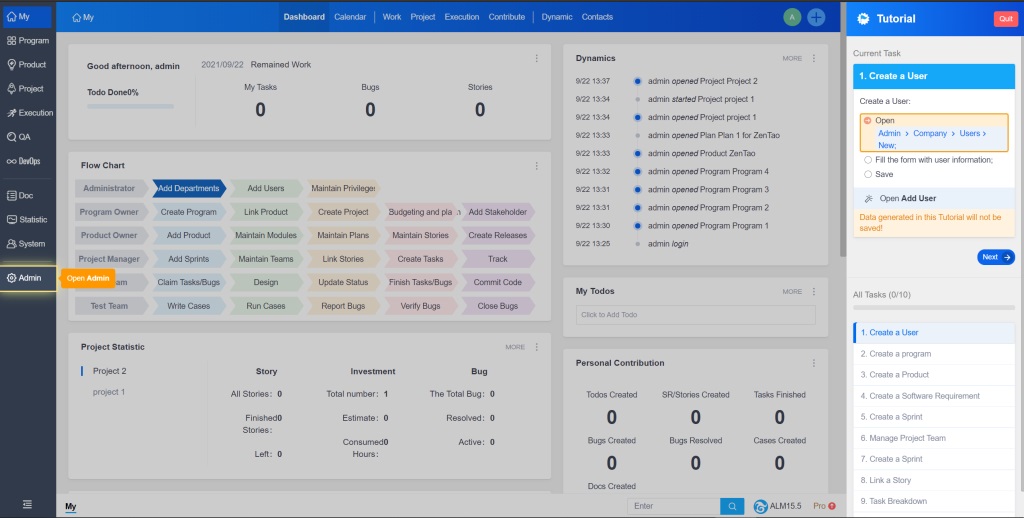Viewport: 1024px width, 518px height.
Task: Open Flow Chart panel options menu
Action: (536, 166)
